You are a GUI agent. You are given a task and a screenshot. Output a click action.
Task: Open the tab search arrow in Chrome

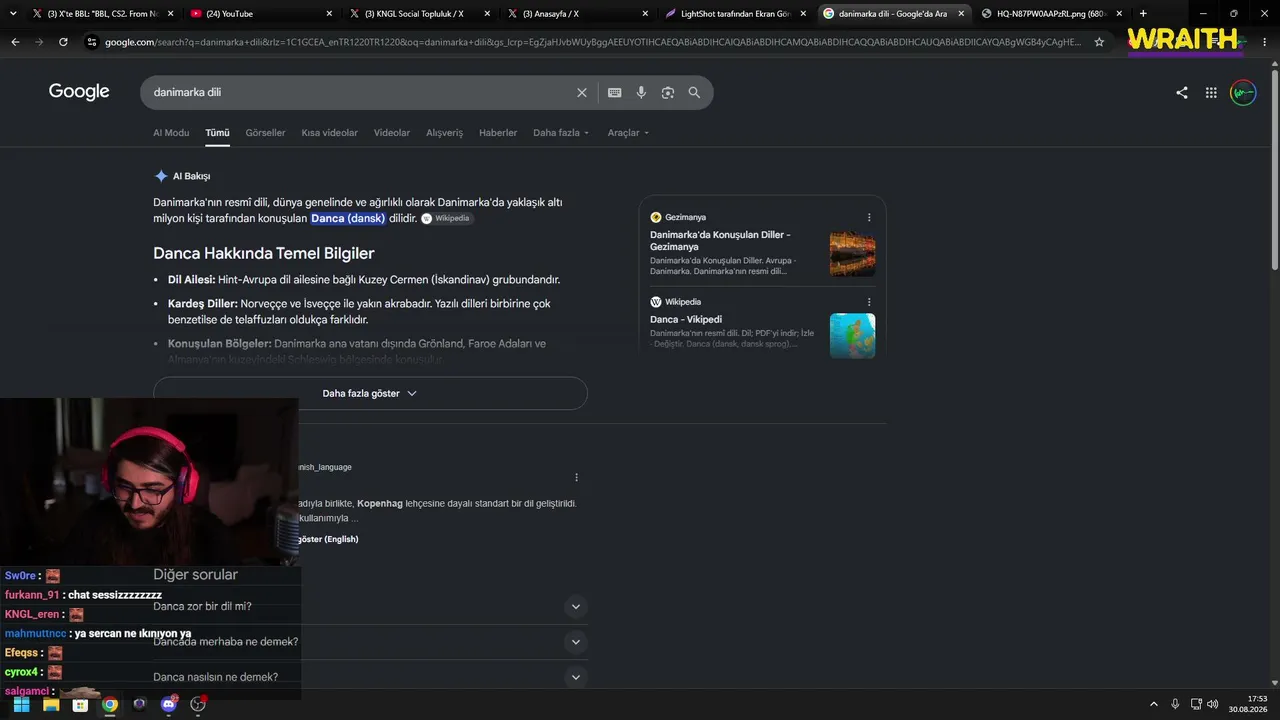pyautogui.click(x=13, y=14)
